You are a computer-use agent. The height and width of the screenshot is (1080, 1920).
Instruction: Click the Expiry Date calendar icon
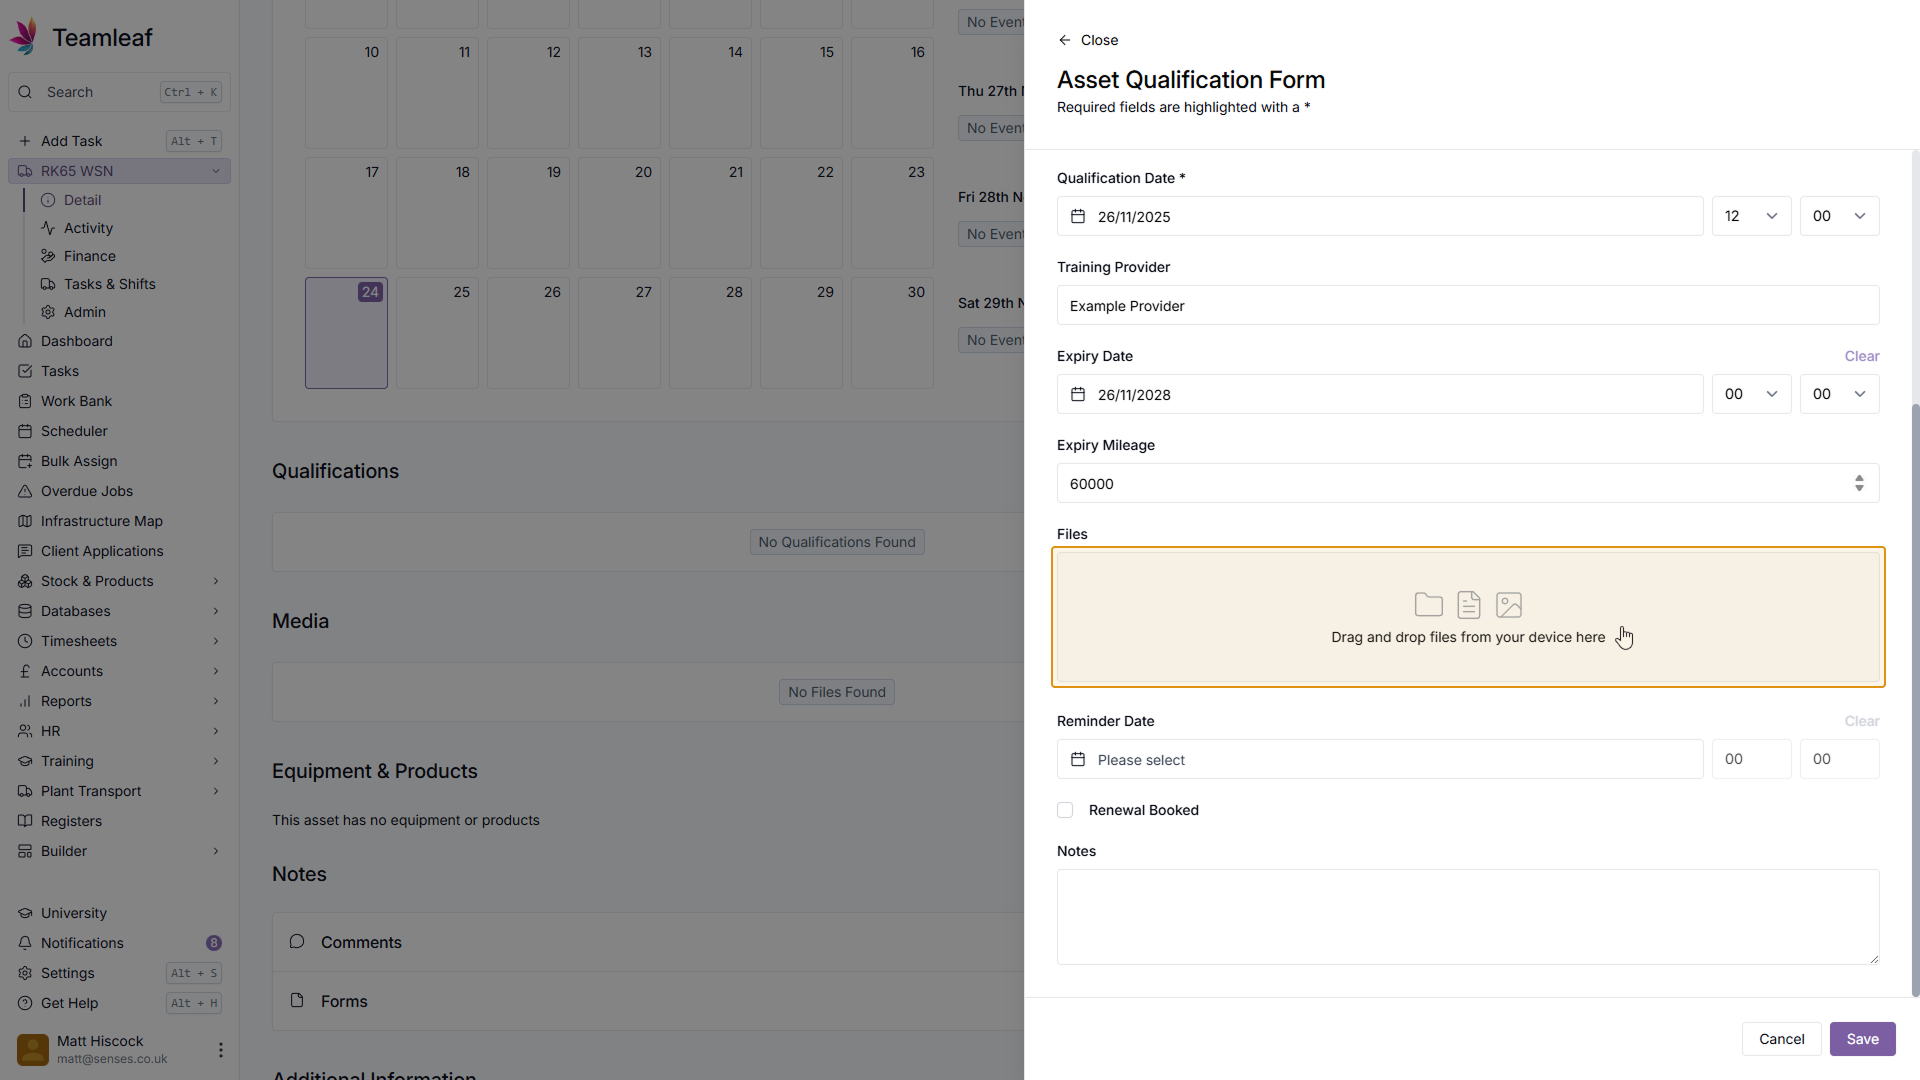click(1078, 395)
